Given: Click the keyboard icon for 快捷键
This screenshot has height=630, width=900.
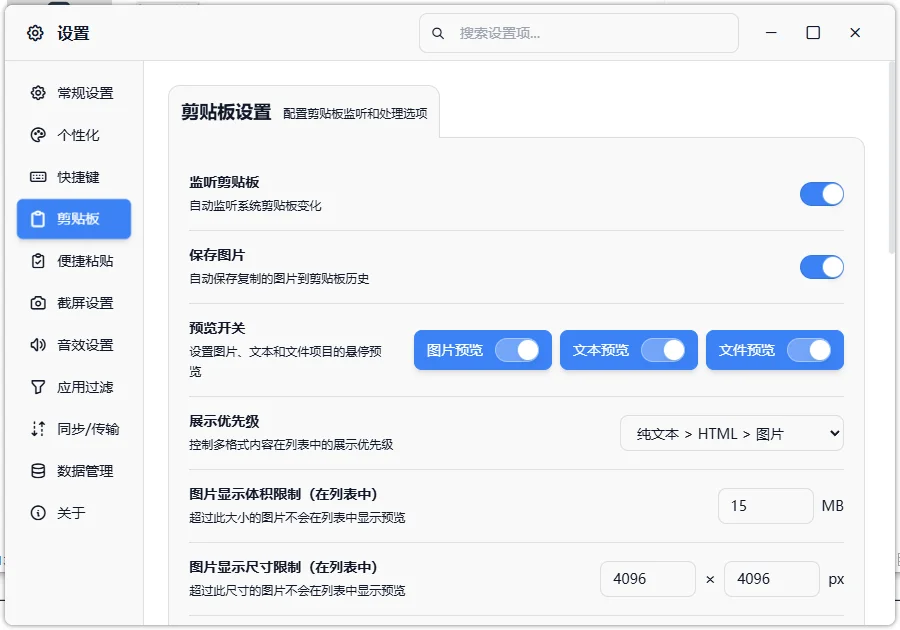Looking at the screenshot, I should 38,177.
